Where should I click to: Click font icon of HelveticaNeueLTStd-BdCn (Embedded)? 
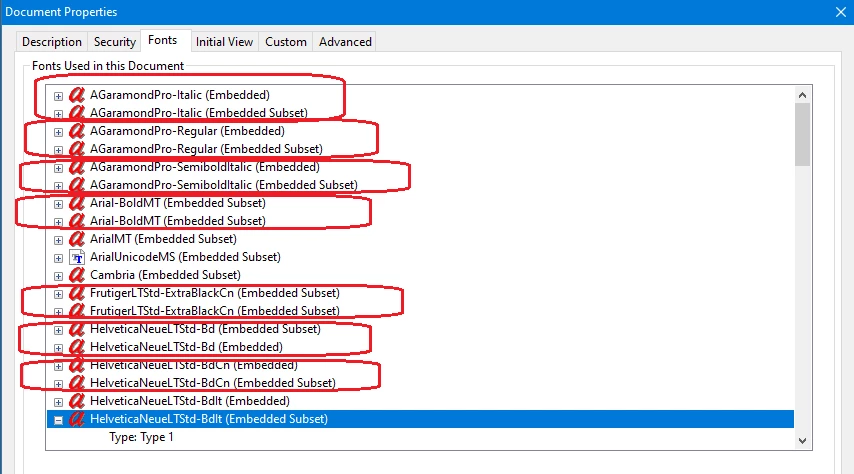click(77, 364)
